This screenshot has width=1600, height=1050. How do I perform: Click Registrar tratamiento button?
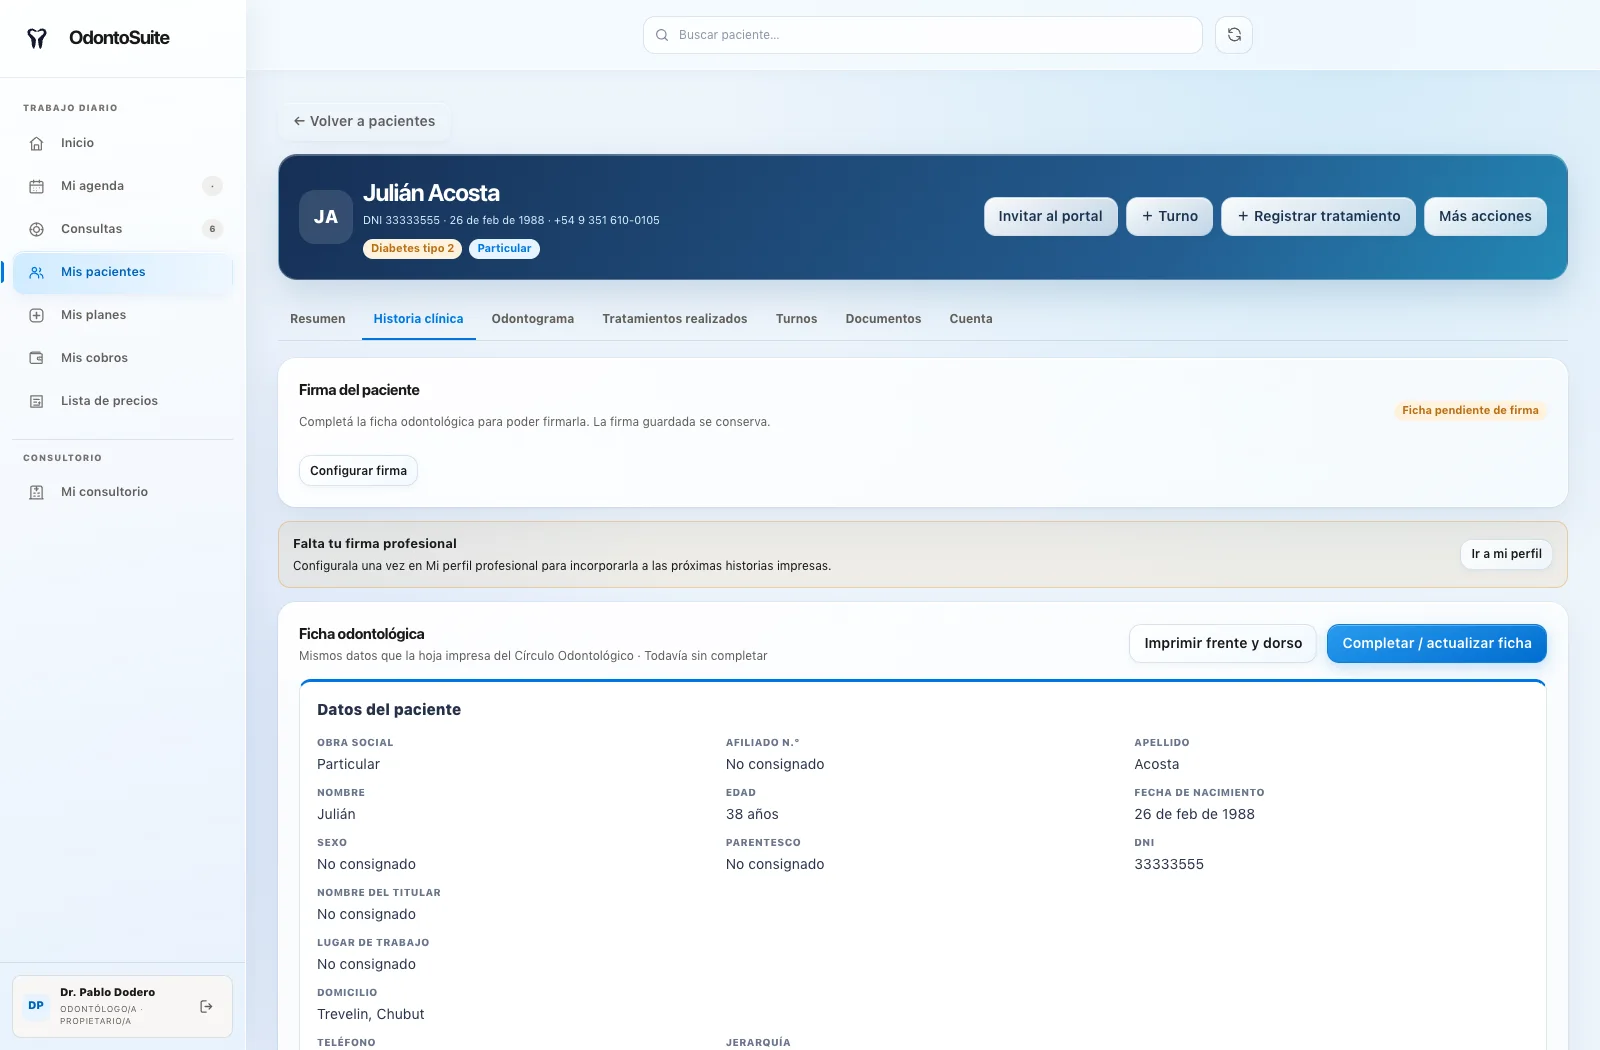point(1318,216)
